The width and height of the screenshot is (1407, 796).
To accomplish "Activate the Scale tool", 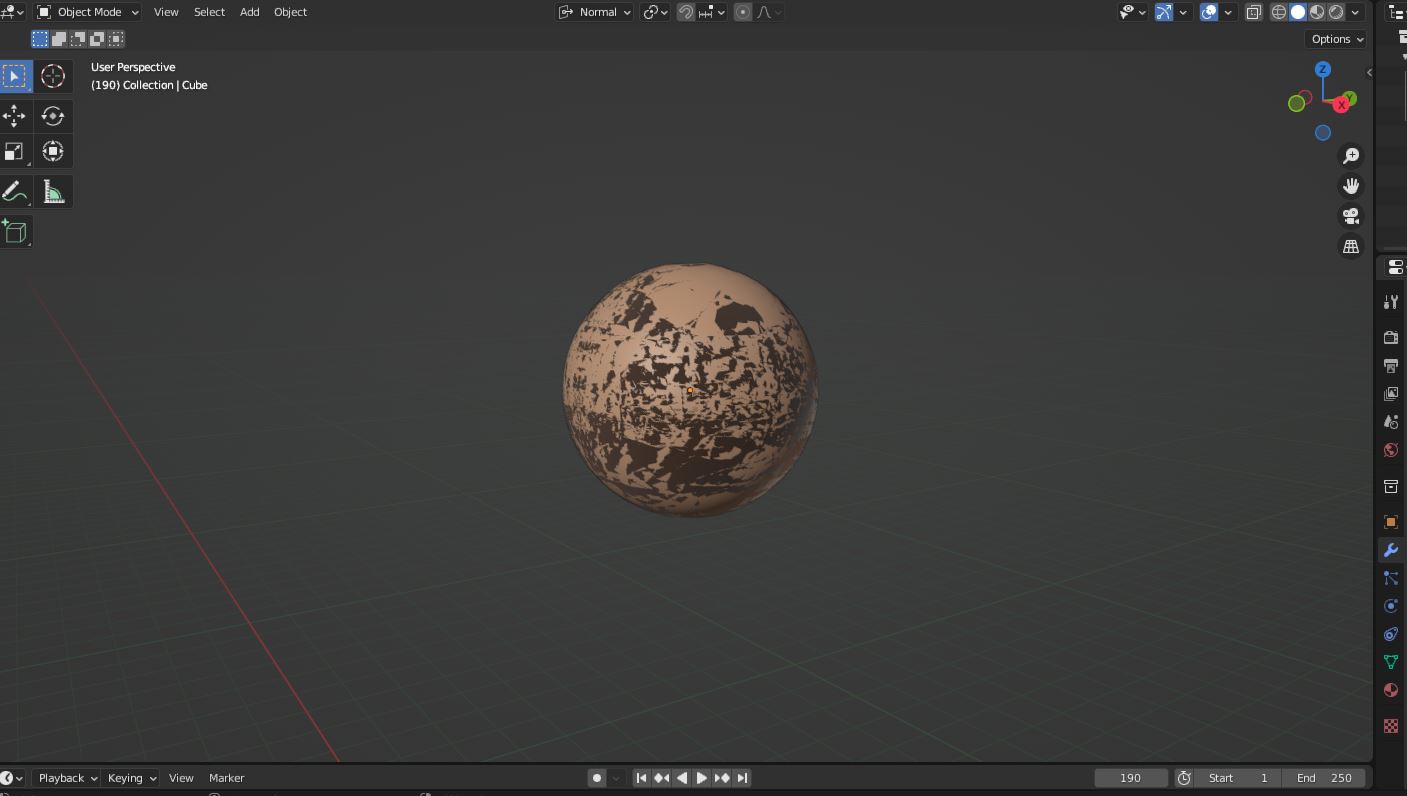I will click(14, 152).
